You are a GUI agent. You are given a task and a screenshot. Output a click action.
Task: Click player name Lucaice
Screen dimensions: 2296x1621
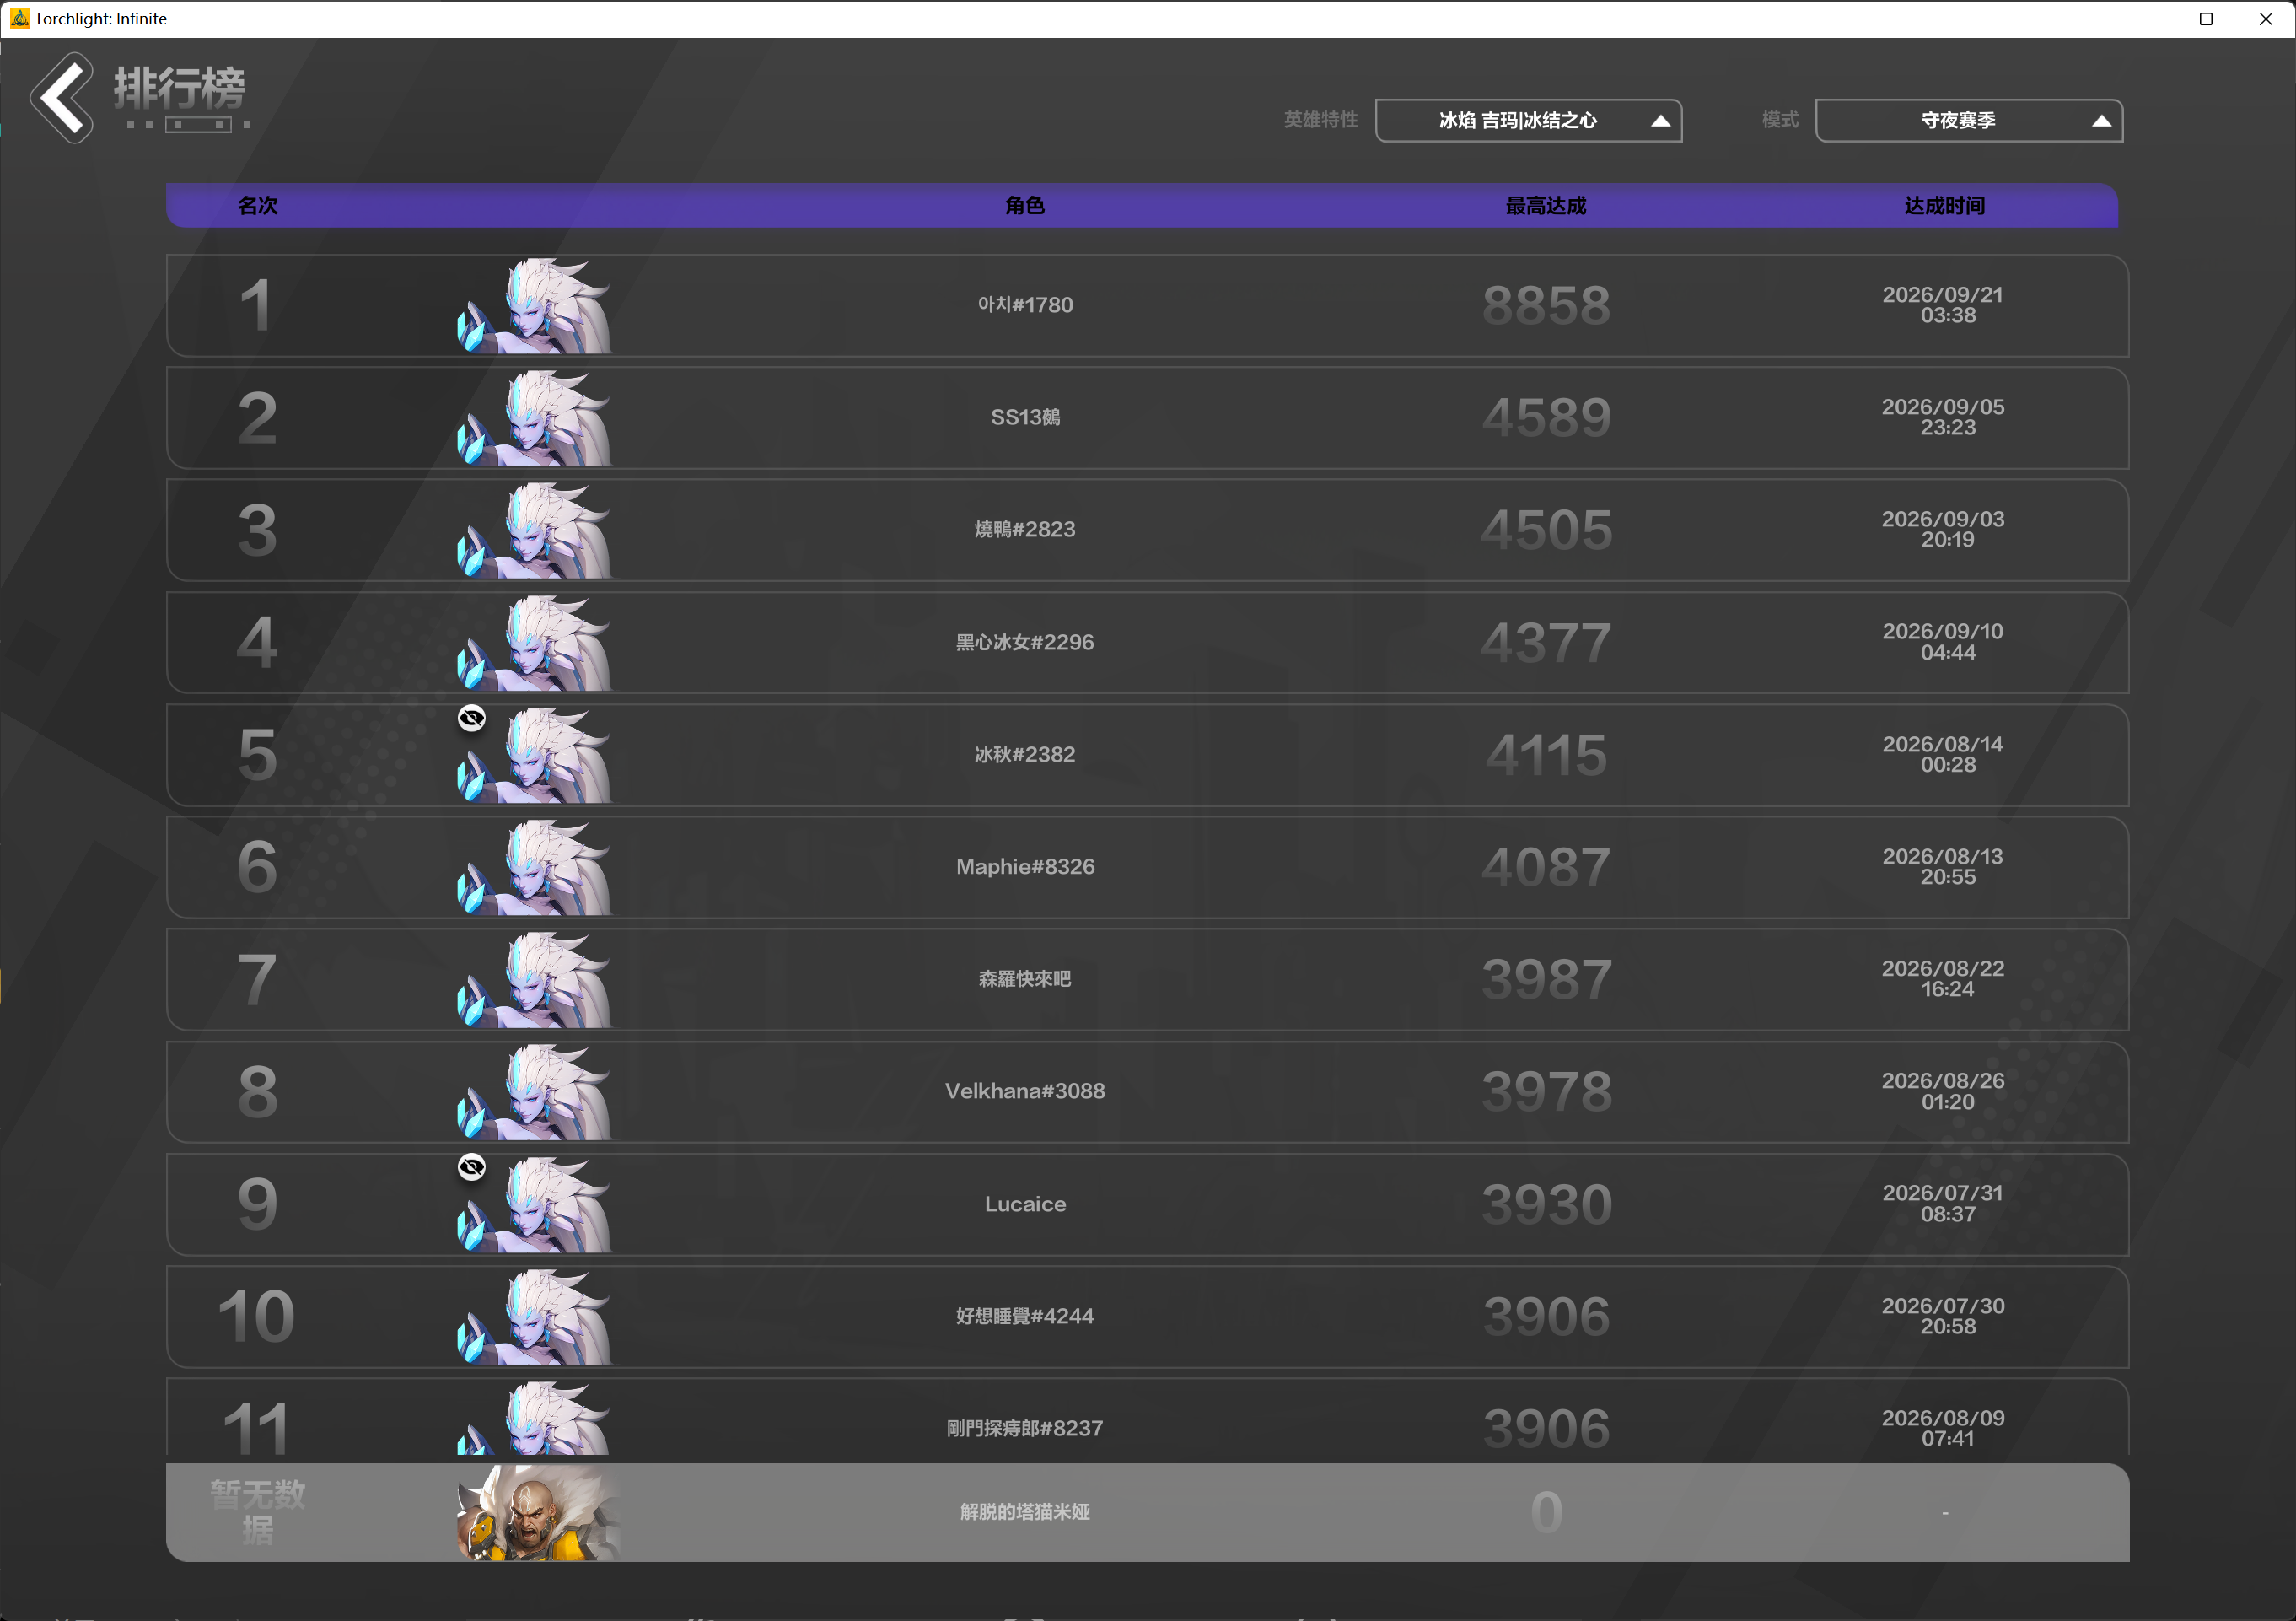pos(1025,1204)
